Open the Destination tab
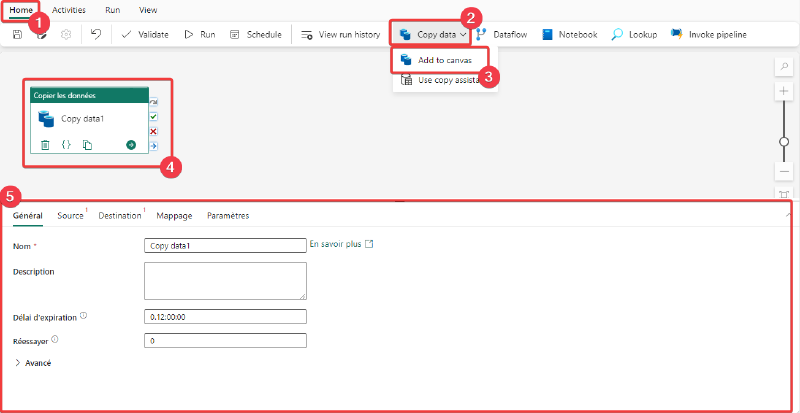 120,216
